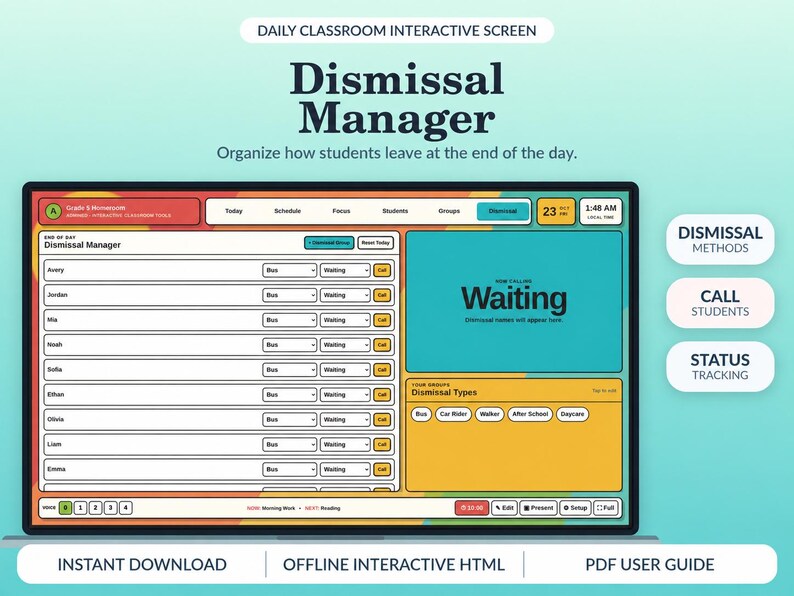Call Olivia for dismissal
794x596 pixels.
382,419
